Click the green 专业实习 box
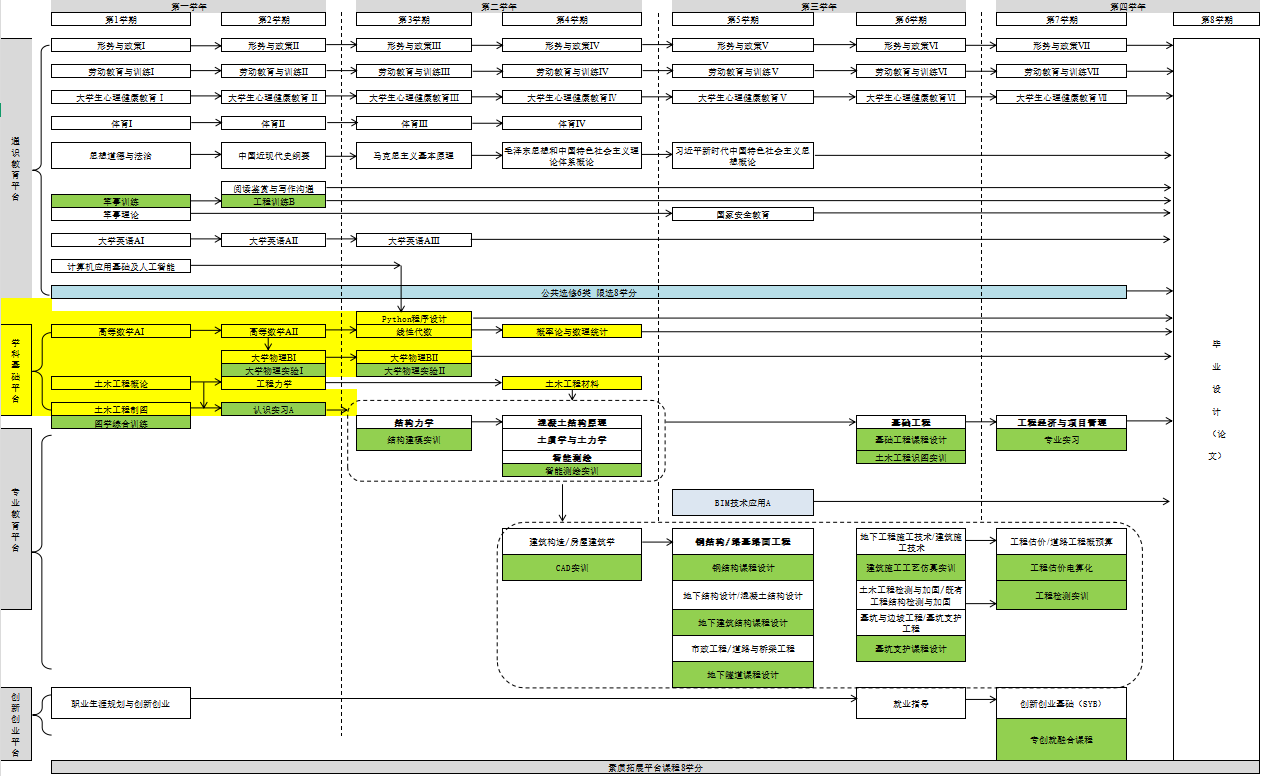The height and width of the screenshot is (776, 1263). point(1061,440)
